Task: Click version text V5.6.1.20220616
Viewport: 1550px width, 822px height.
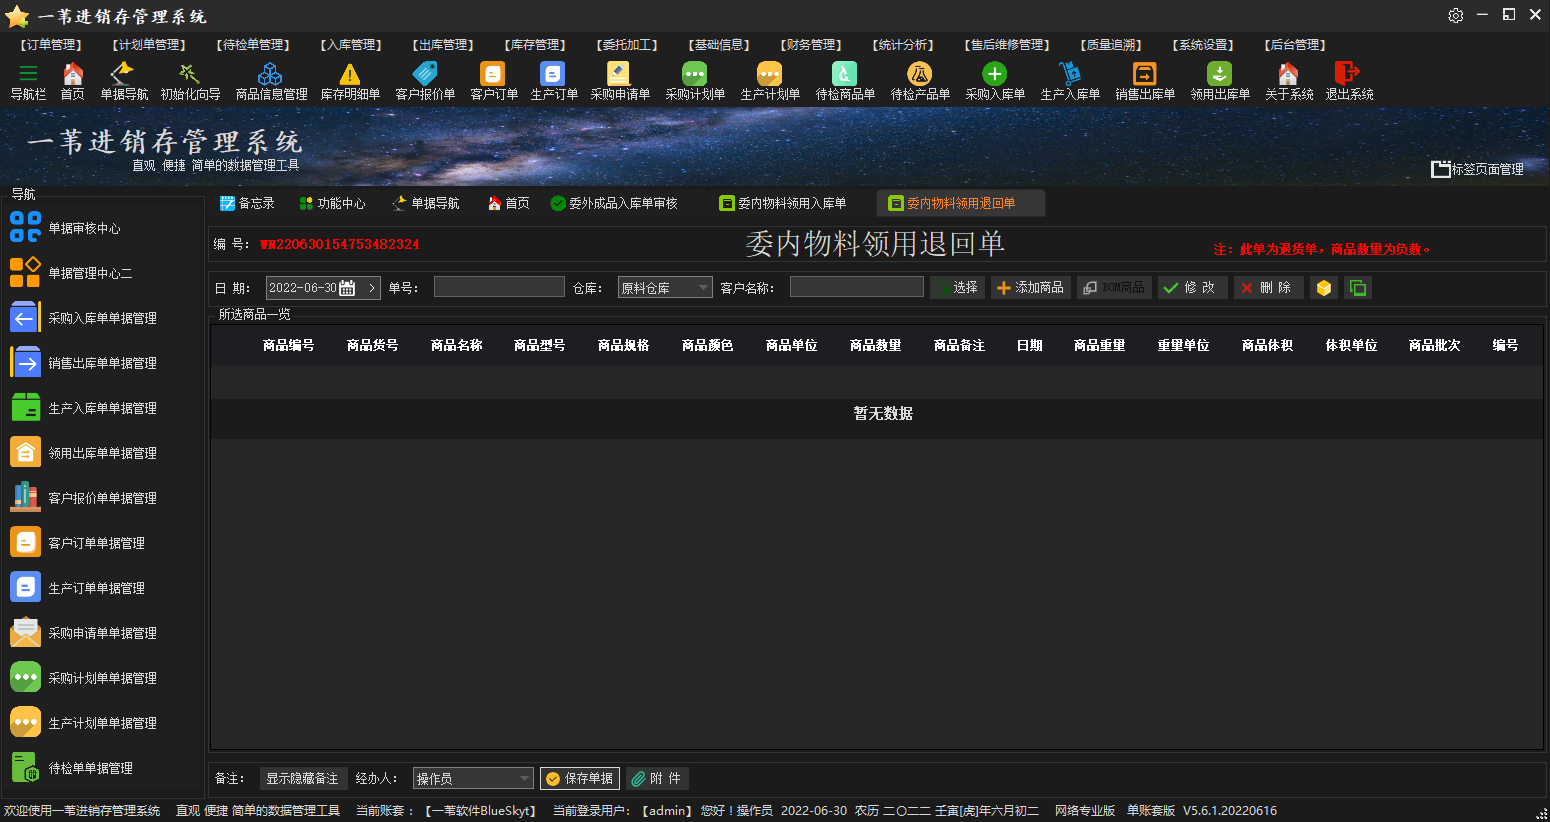Action: click(1230, 811)
